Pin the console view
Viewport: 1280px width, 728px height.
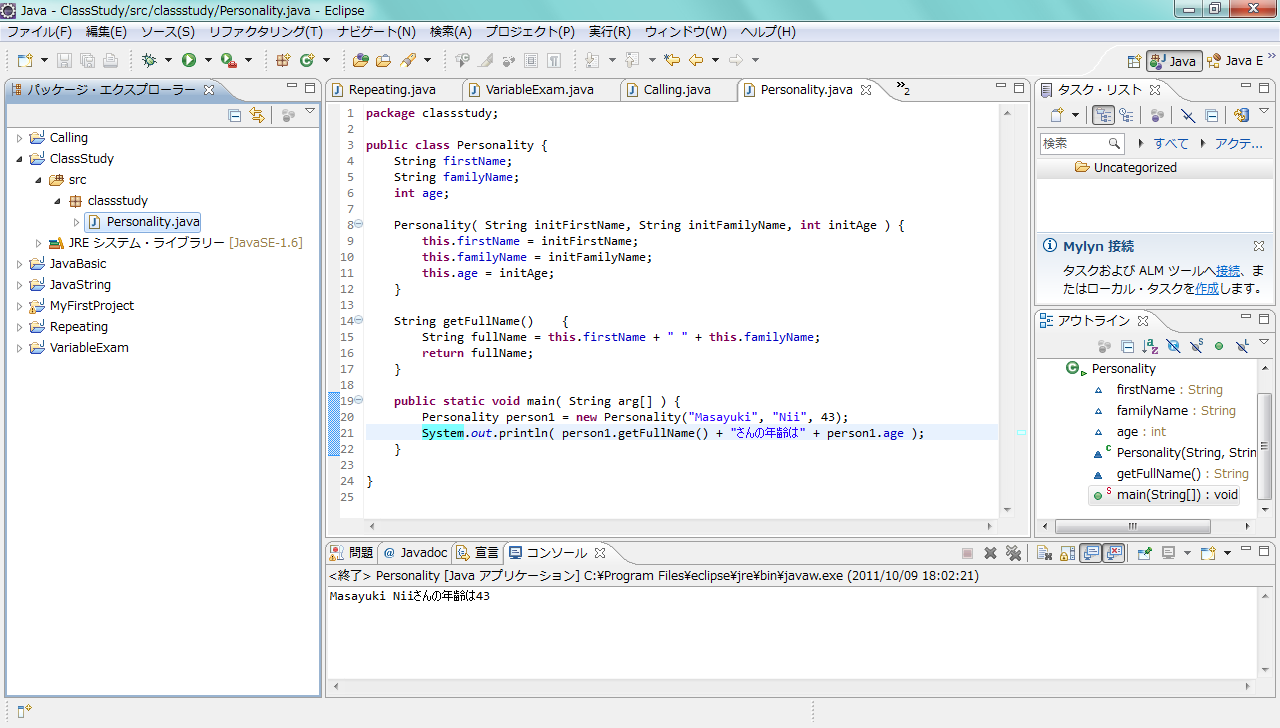click(x=1144, y=553)
